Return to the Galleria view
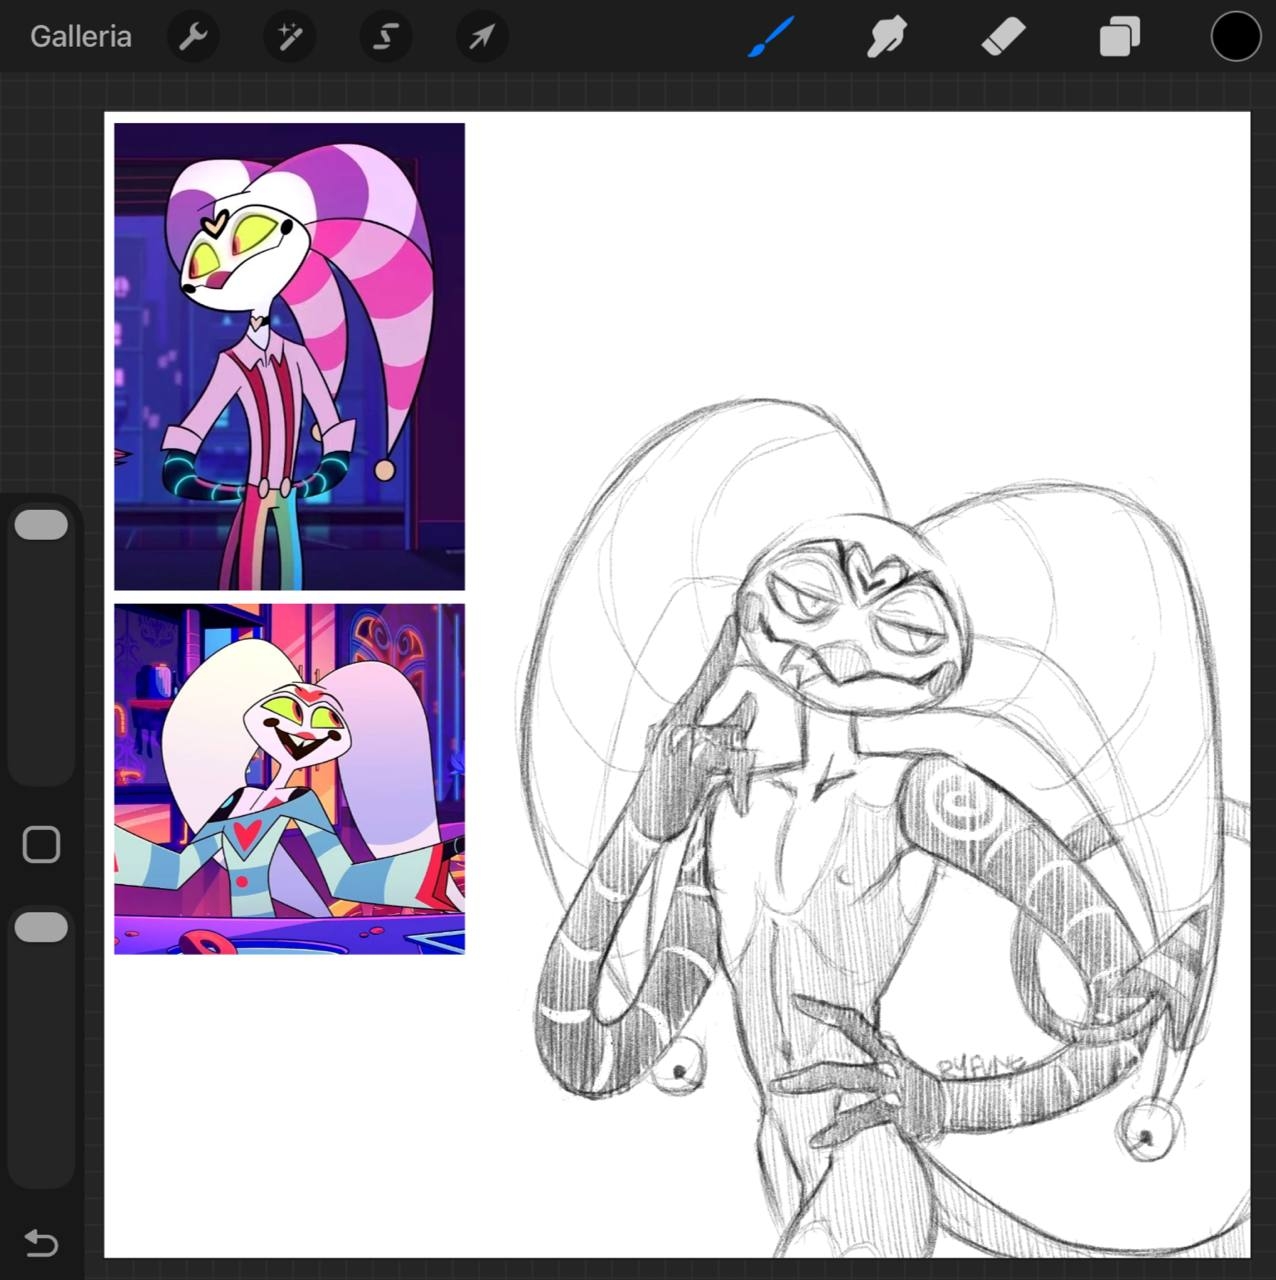 point(81,37)
